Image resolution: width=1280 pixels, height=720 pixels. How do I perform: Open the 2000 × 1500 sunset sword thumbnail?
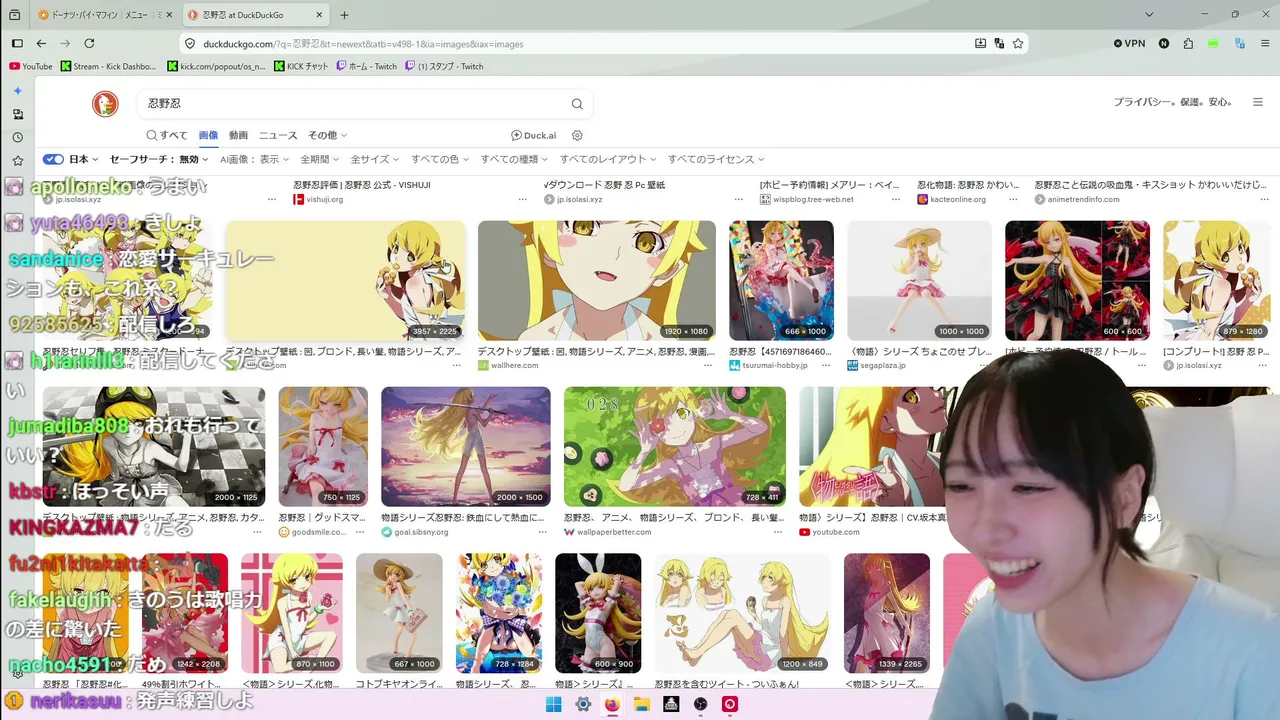[465, 447]
